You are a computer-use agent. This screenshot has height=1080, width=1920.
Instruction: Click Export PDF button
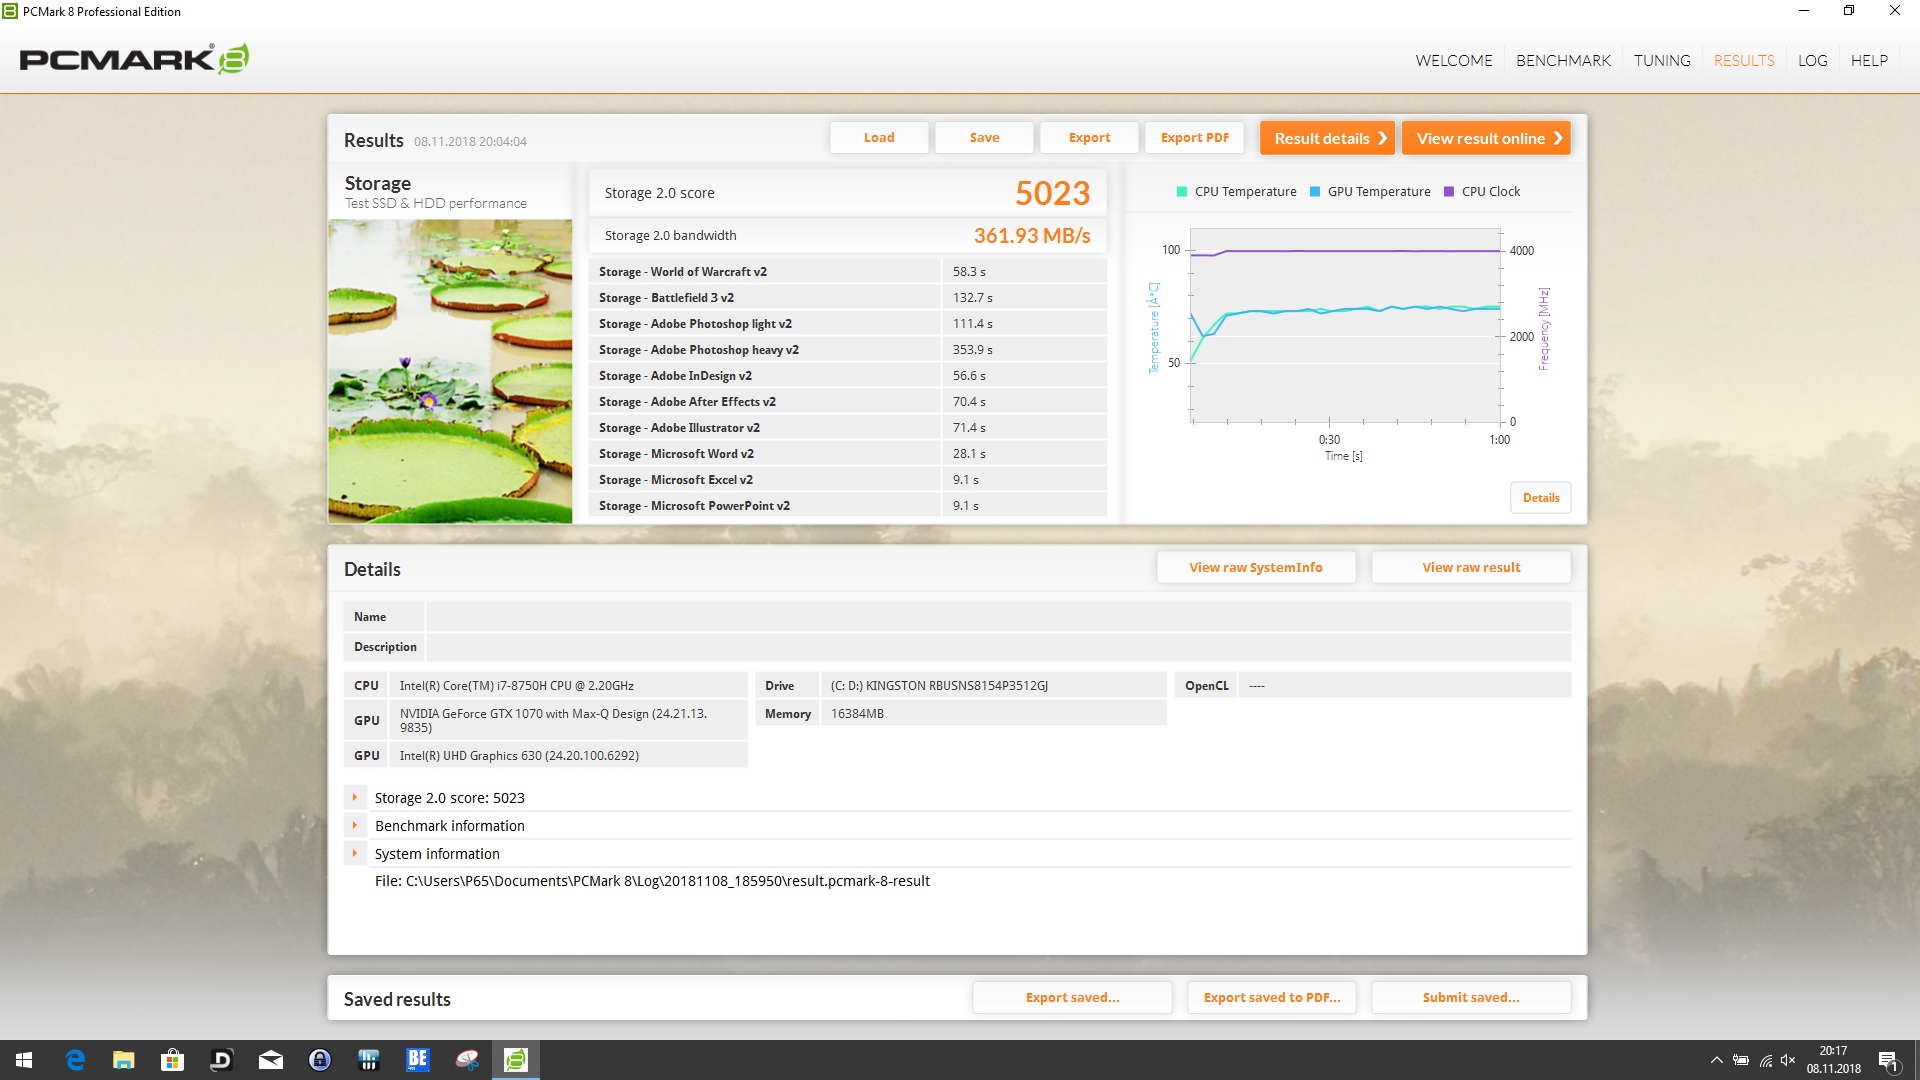[1194, 138]
